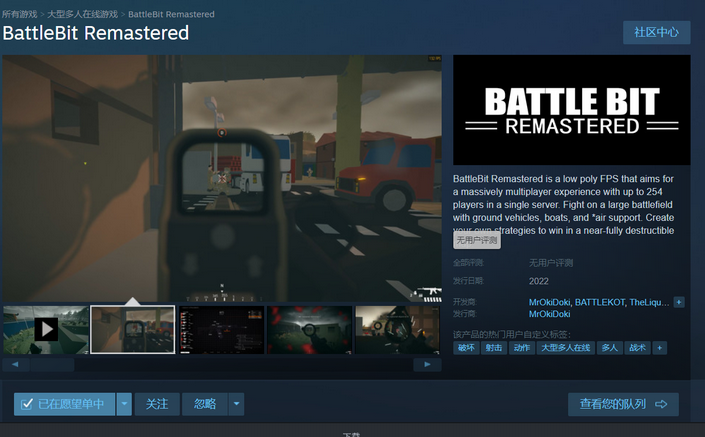Click the 忽略 ignore button
Screen dimensions: 705x437
(x=205, y=404)
